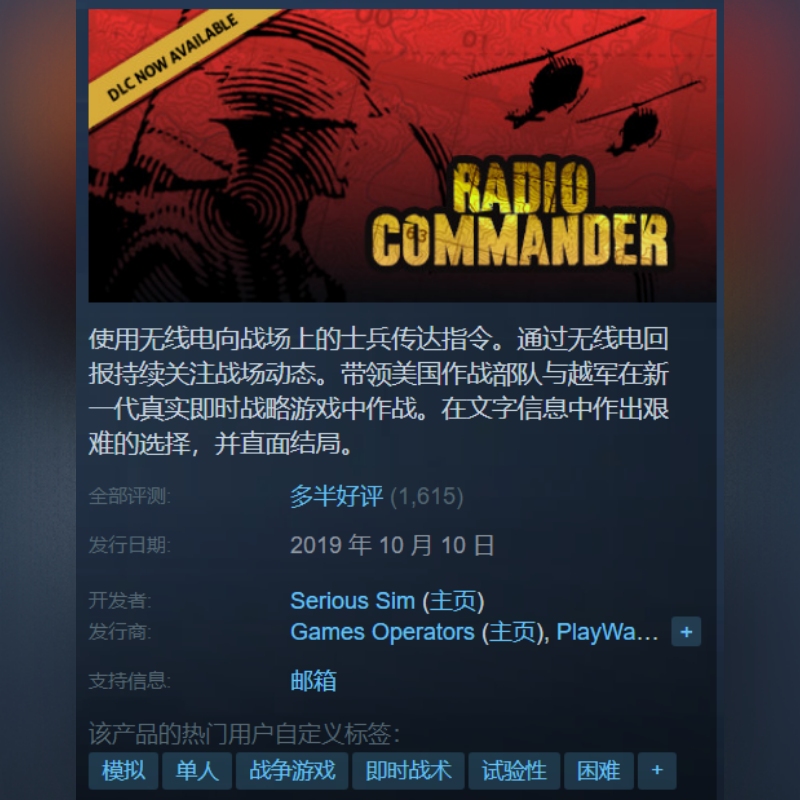Open the 单人 tag

click(x=197, y=770)
